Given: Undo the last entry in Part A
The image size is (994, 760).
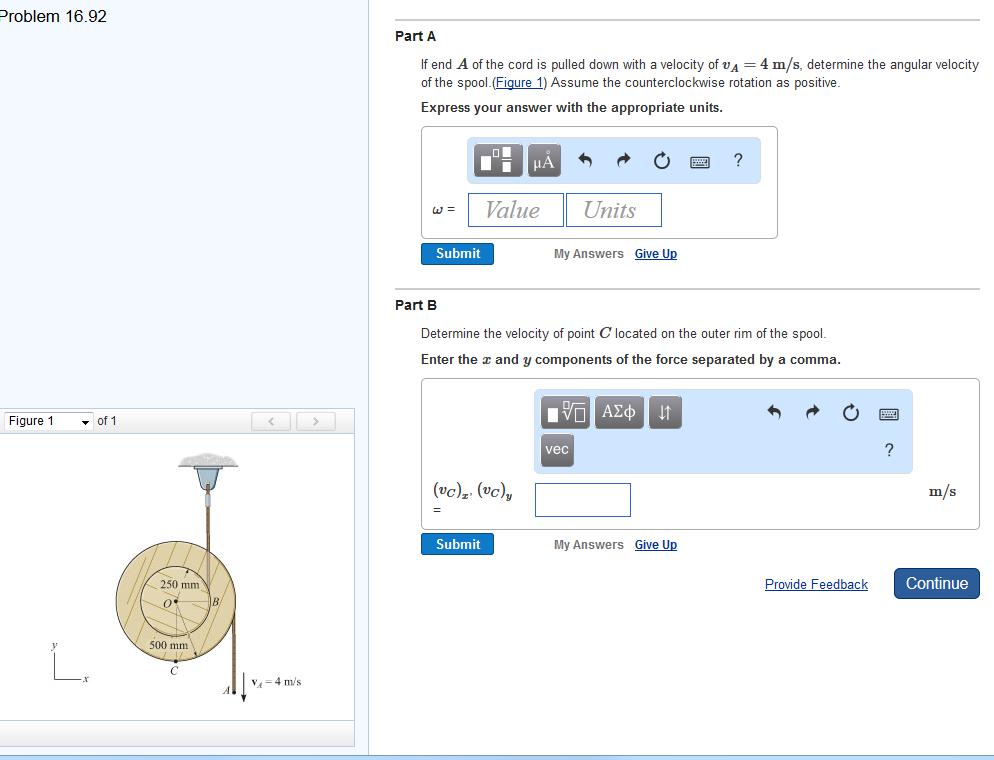Looking at the screenshot, I should [585, 160].
